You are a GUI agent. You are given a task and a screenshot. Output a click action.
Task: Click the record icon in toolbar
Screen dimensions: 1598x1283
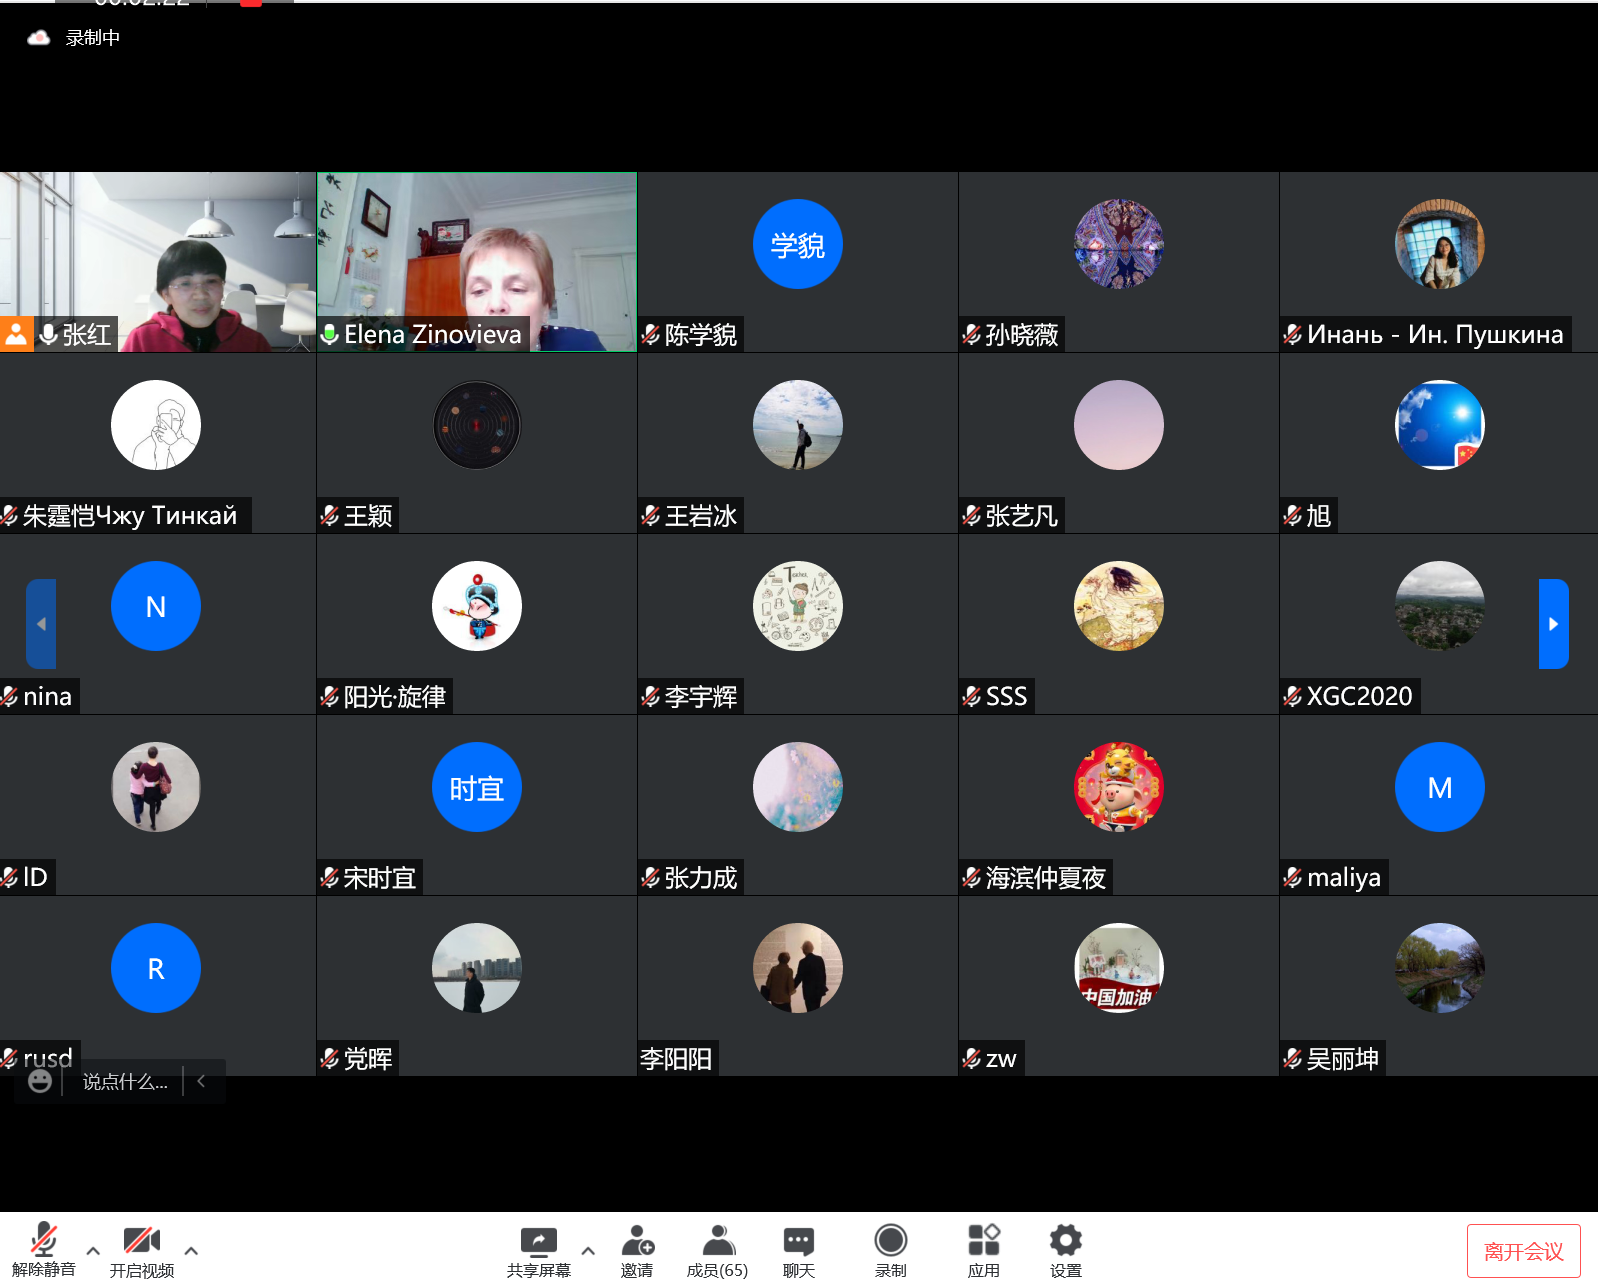tap(890, 1242)
